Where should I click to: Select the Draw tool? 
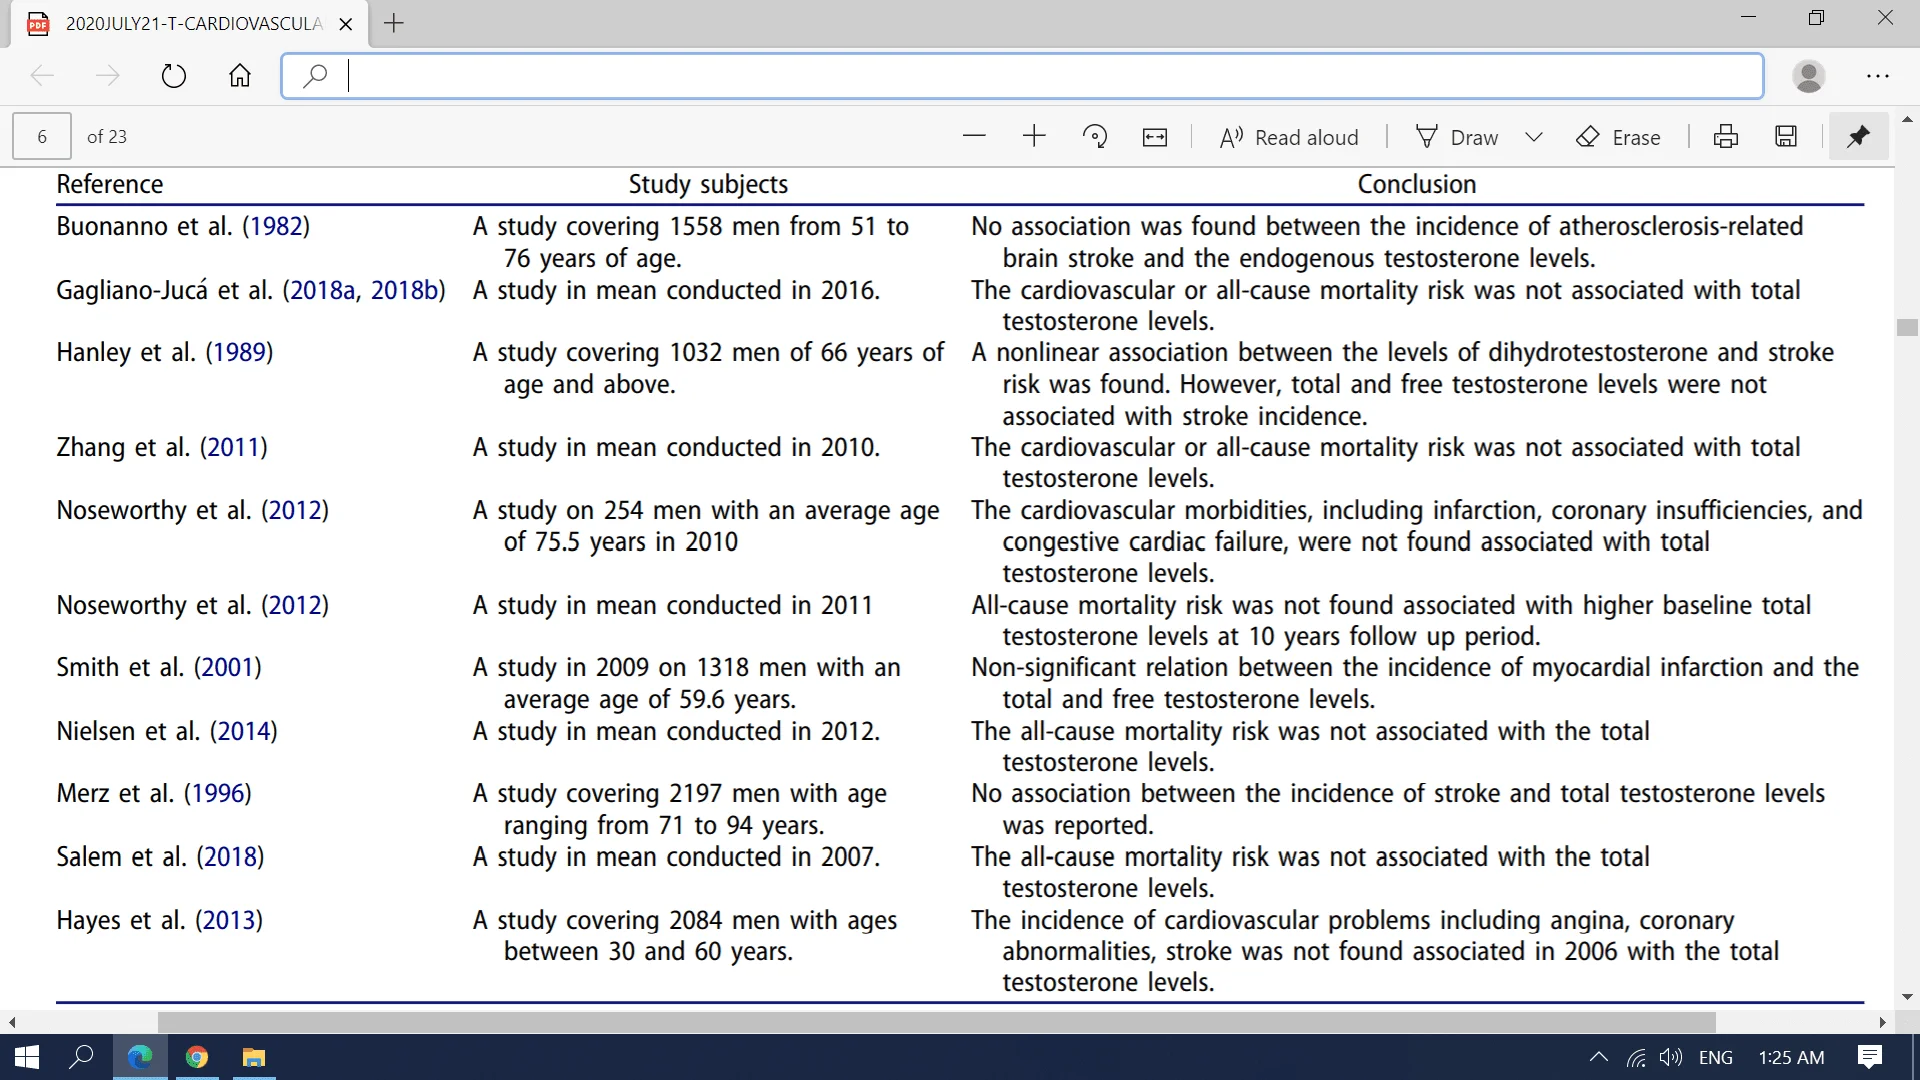pos(1457,137)
